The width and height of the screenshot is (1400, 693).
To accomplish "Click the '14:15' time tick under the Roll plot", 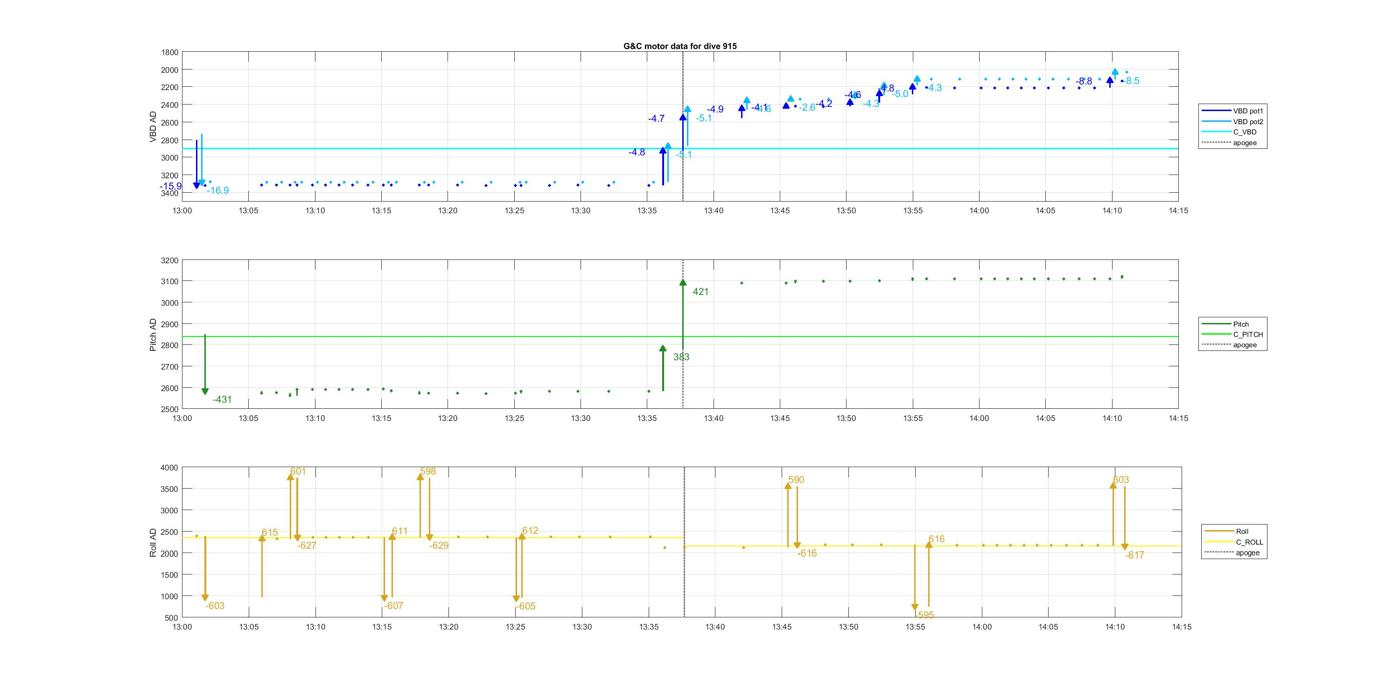I will coord(1181,627).
